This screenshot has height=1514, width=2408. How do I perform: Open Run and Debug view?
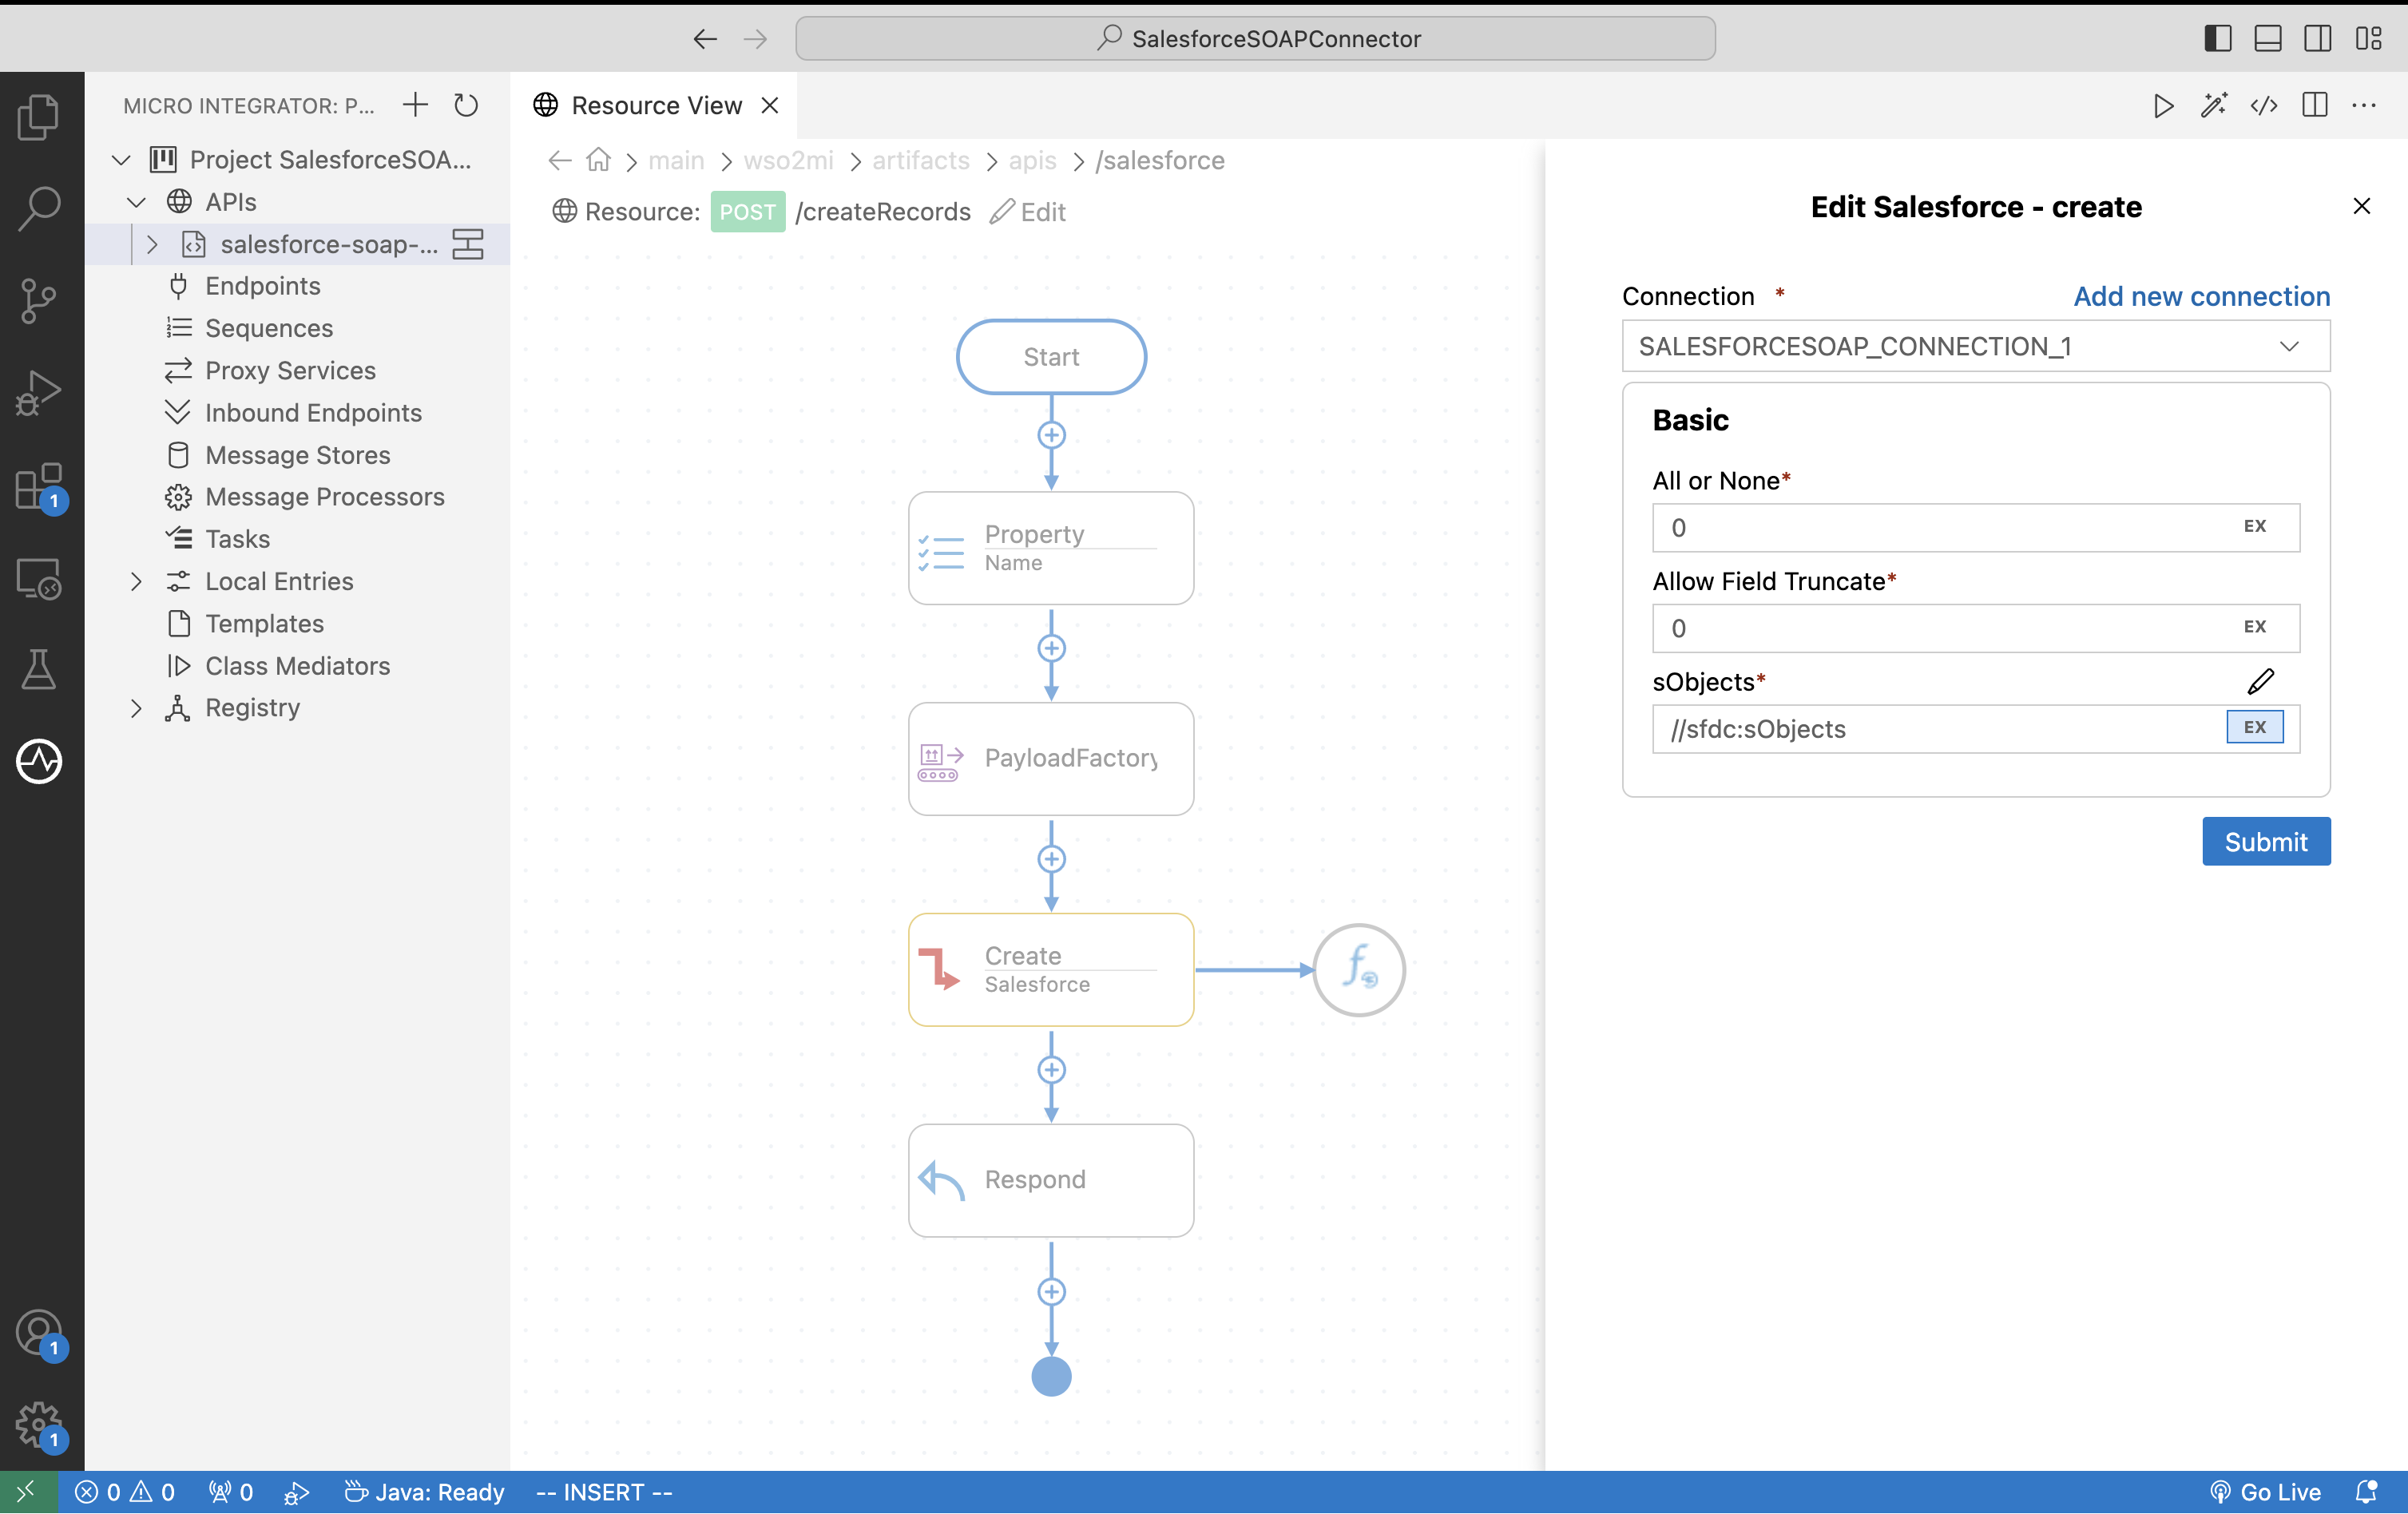click(x=39, y=393)
